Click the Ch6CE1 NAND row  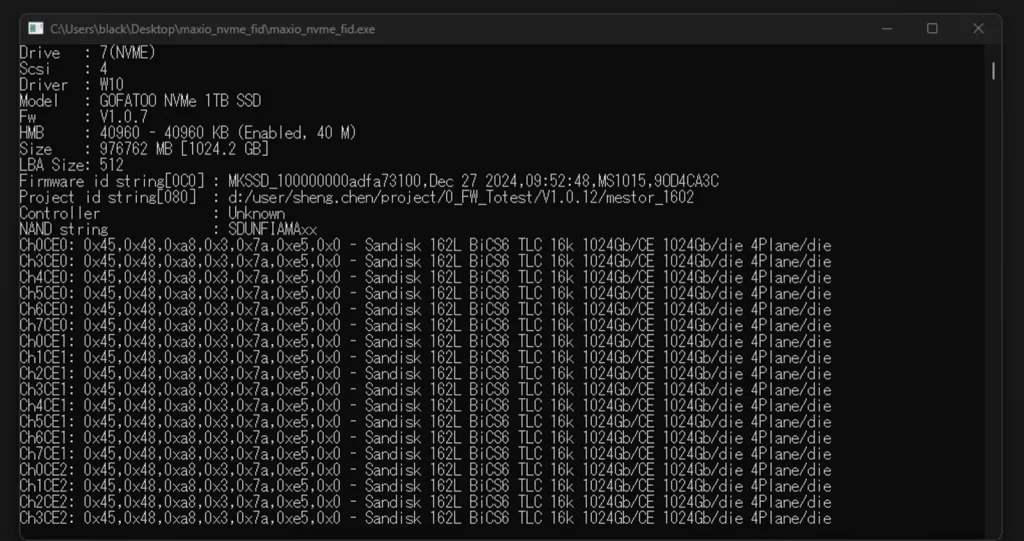coord(425,438)
